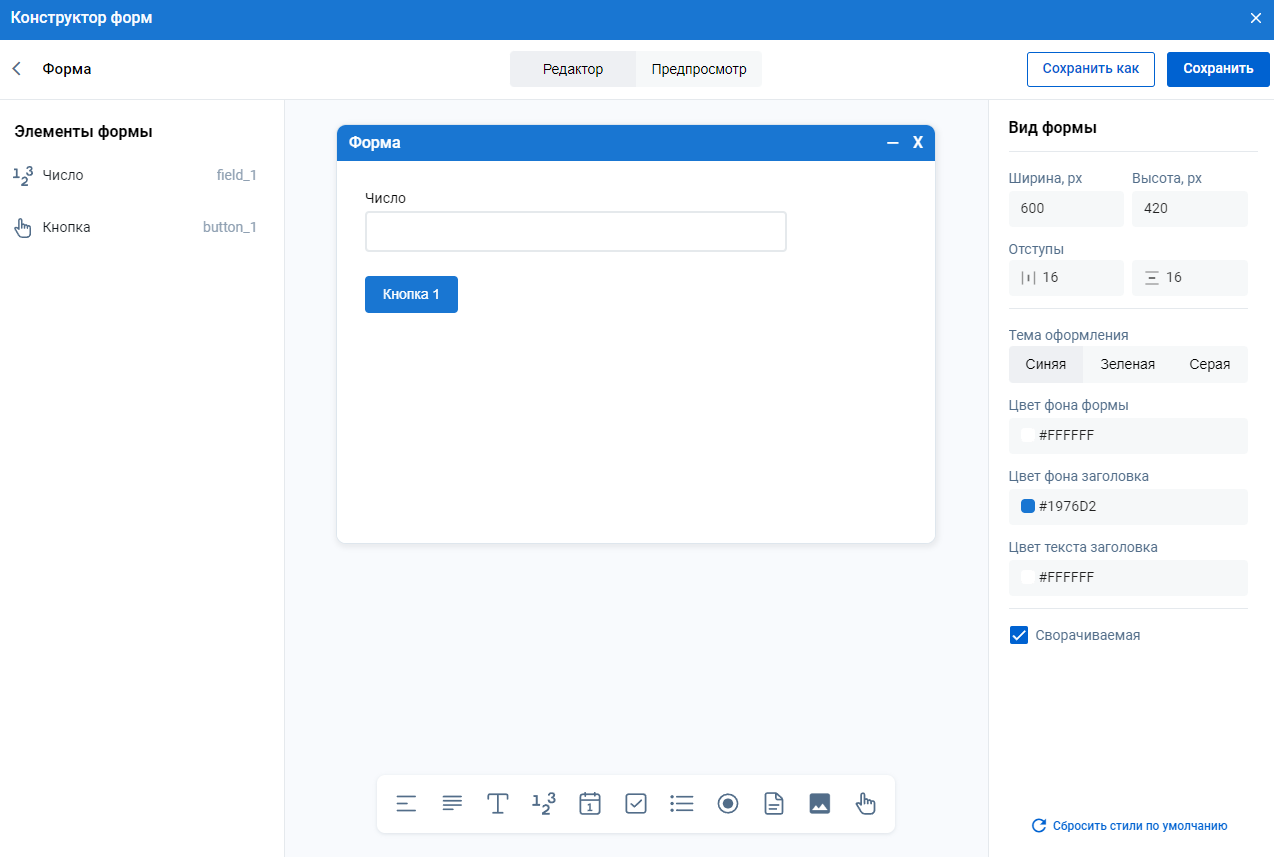
Task: Add a text input field from toolbar
Action: pos(498,804)
